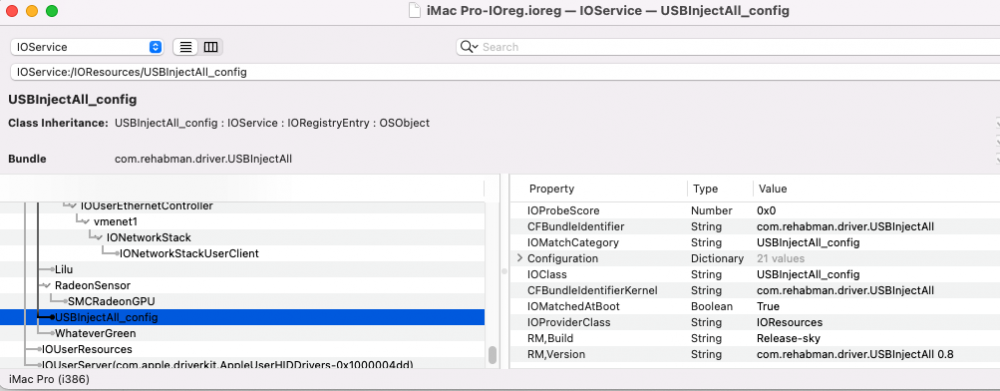Image resolution: width=1000 pixels, height=391 pixels.
Task: Select SMCRadeonGPU in the tree
Action: point(112,301)
